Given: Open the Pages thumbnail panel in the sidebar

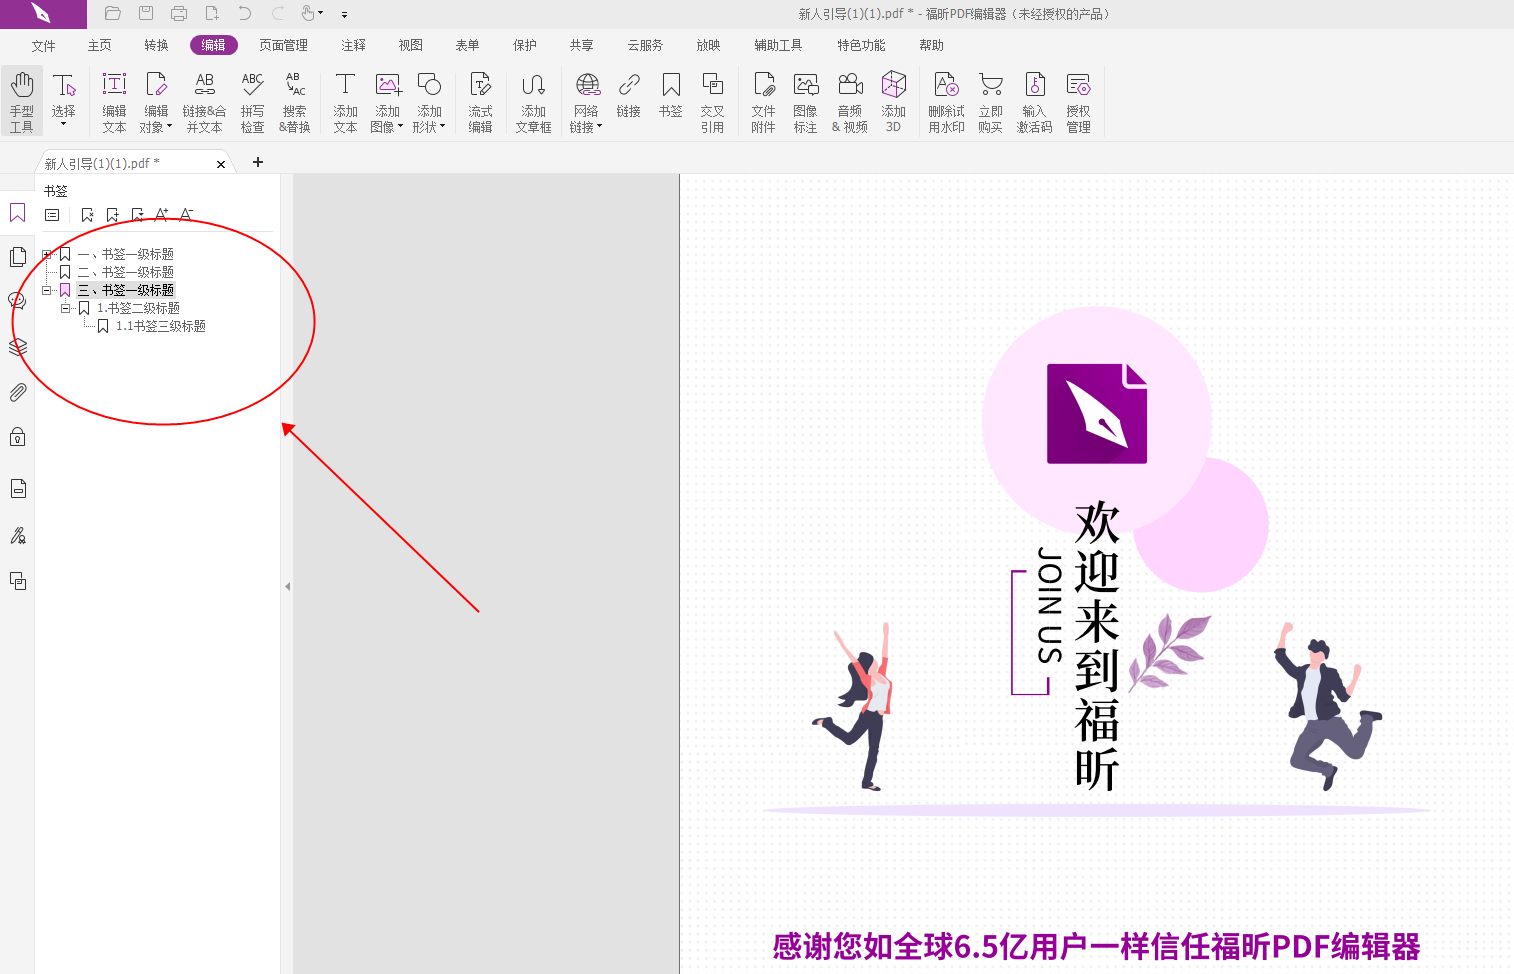Looking at the screenshot, I should click(17, 257).
